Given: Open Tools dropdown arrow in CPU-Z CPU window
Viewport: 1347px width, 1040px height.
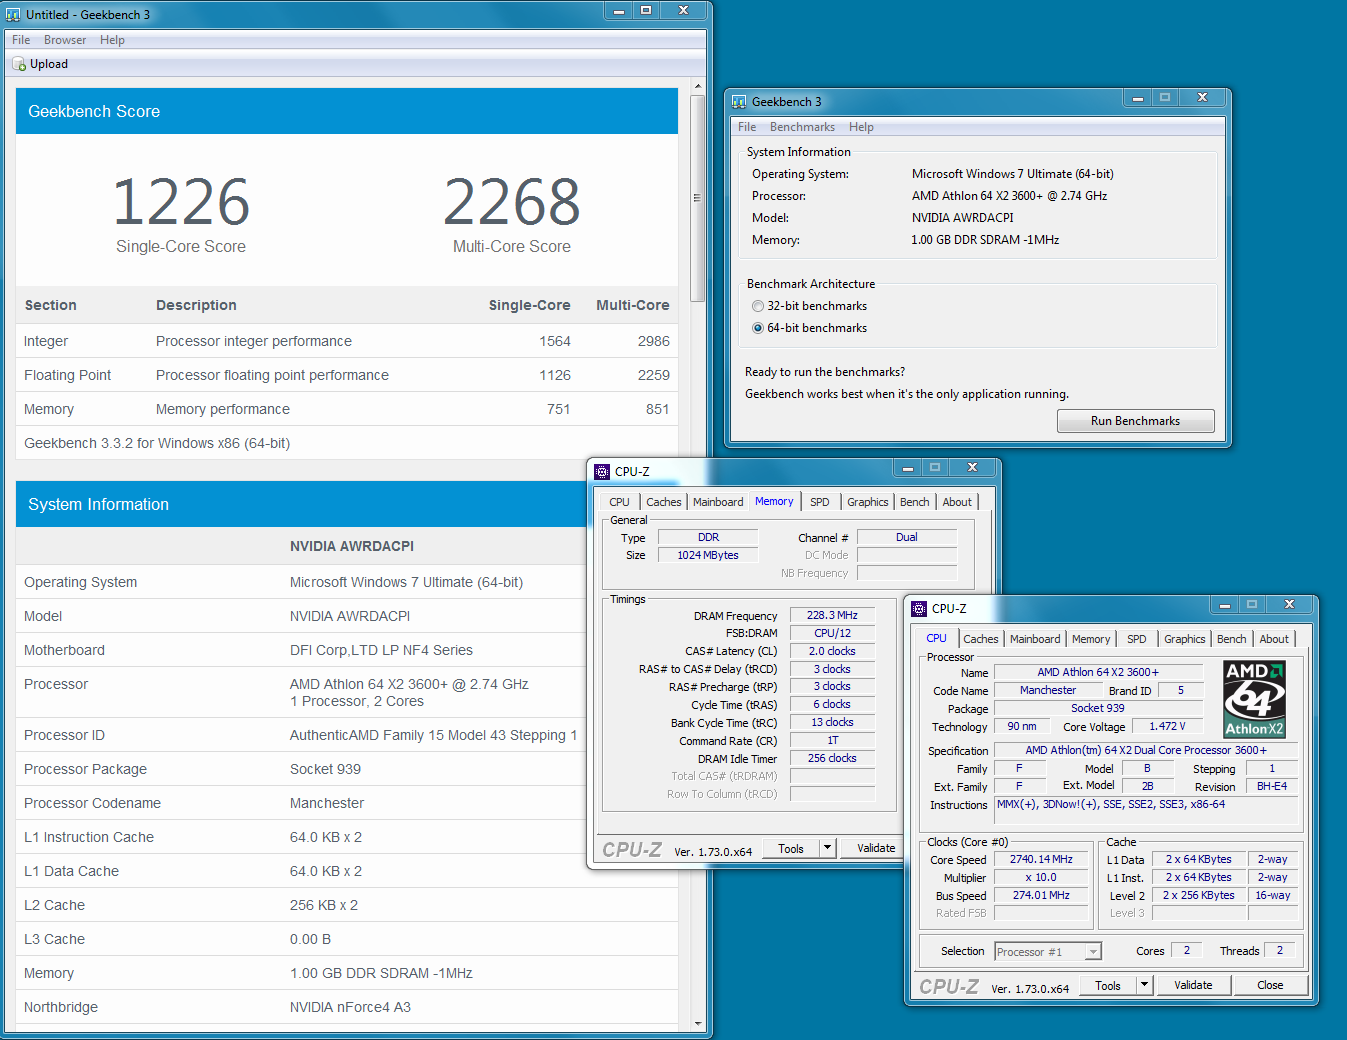Looking at the screenshot, I should pyautogui.click(x=1144, y=985).
